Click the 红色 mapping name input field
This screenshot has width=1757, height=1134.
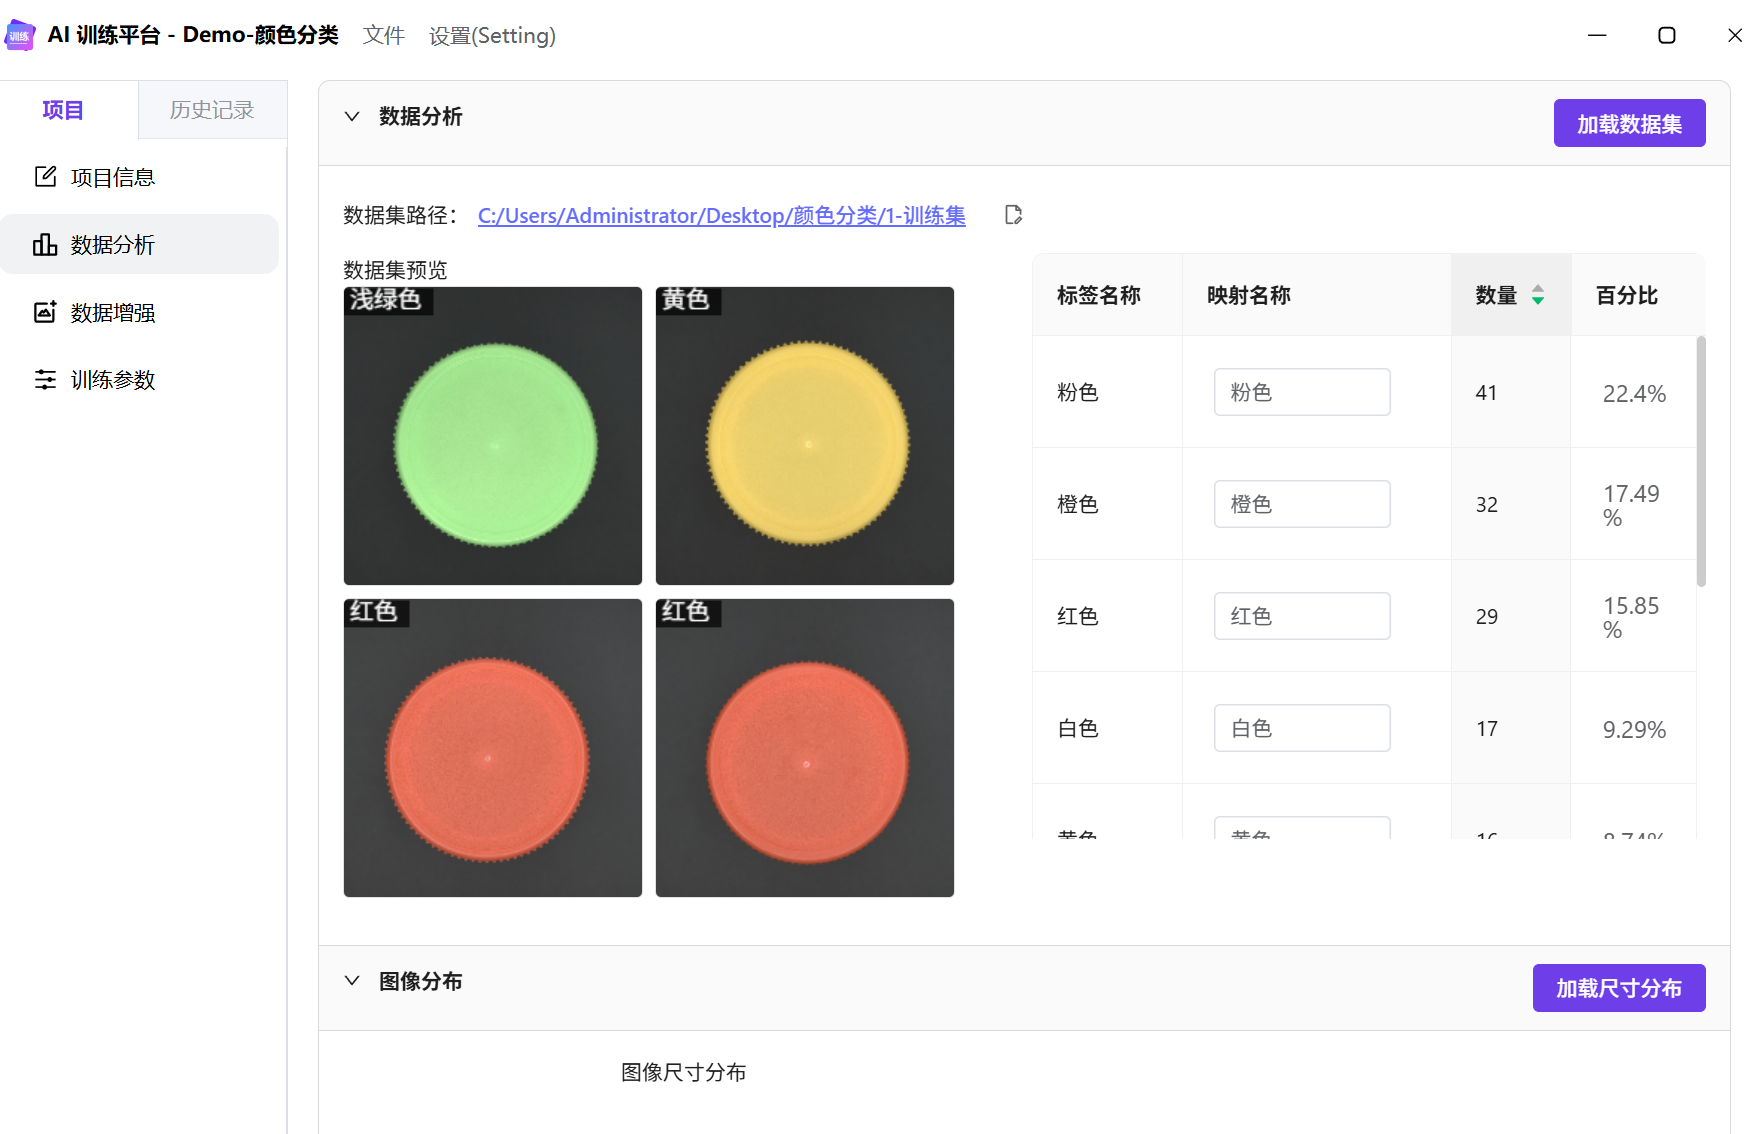[x=1301, y=616]
